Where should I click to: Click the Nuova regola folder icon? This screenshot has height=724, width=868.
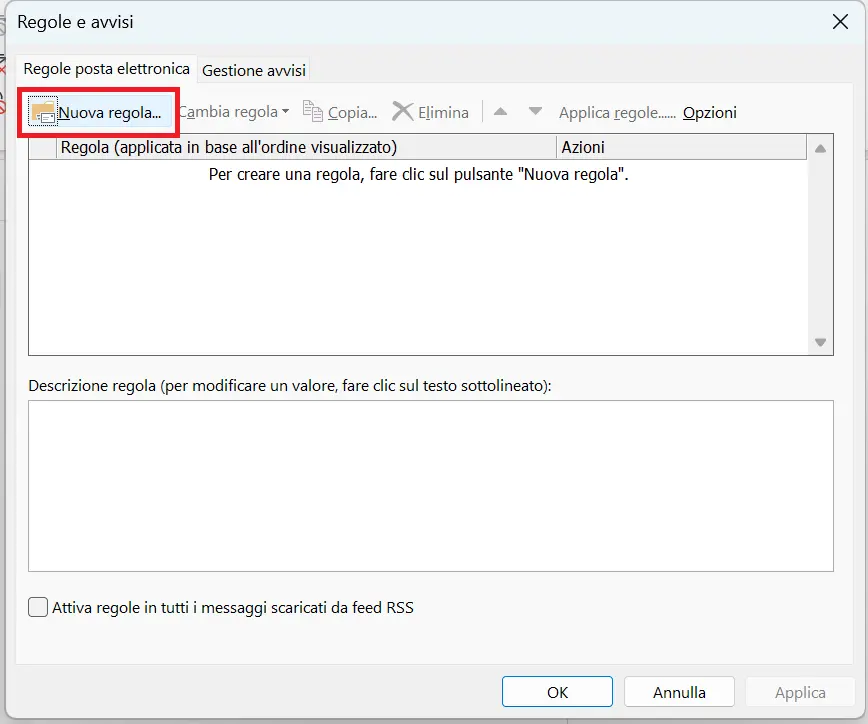[42, 111]
